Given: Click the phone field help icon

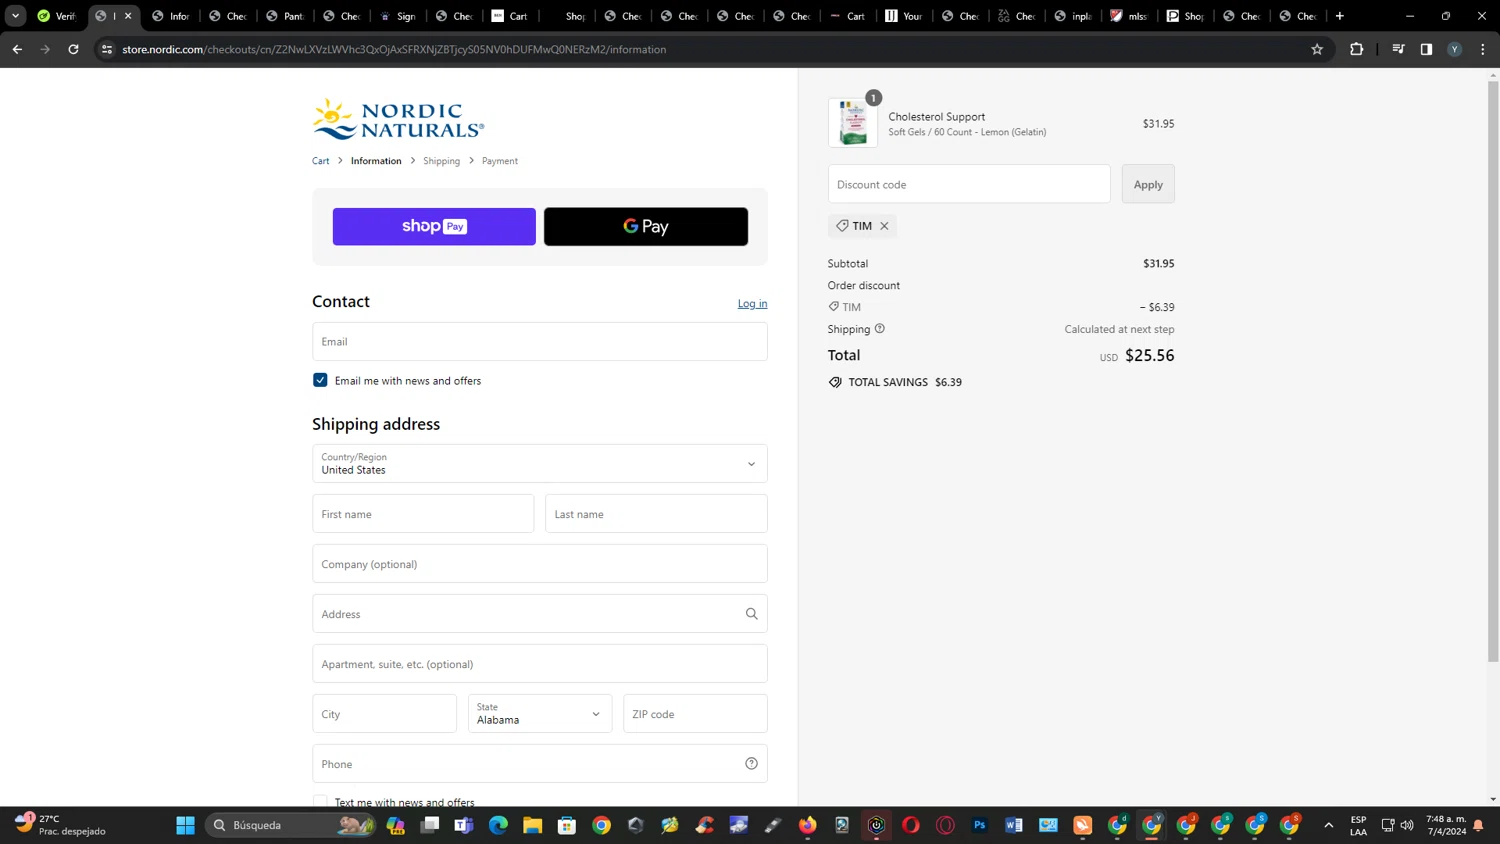Looking at the screenshot, I should click(751, 764).
